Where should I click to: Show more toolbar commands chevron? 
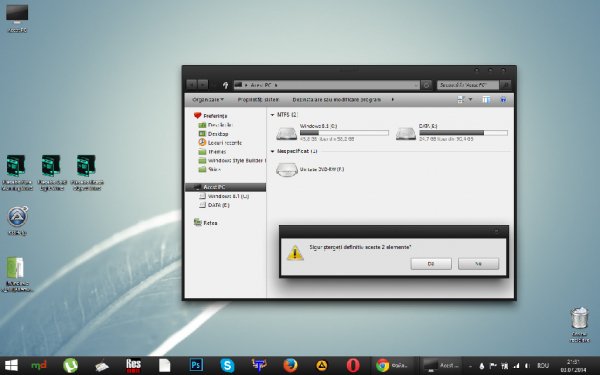tap(393, 99)
